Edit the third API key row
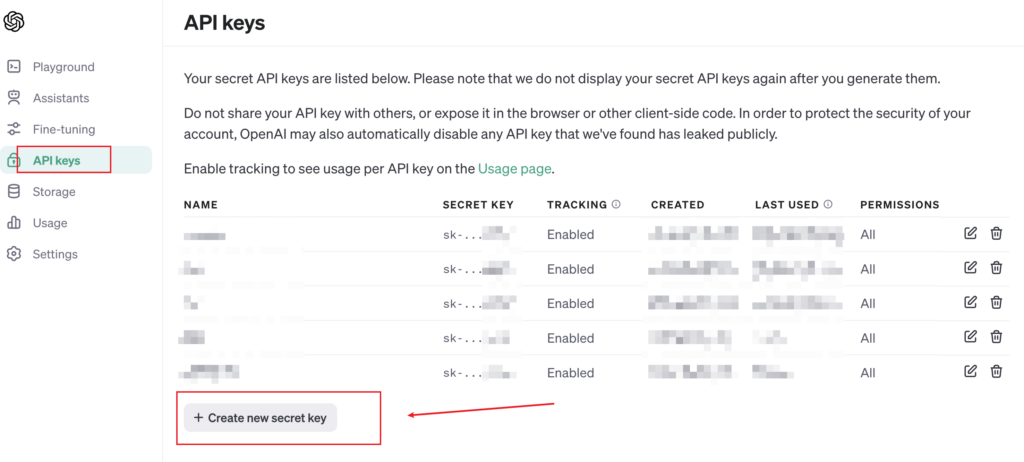Screen dimensions: 1024x462 click(970, 302)
